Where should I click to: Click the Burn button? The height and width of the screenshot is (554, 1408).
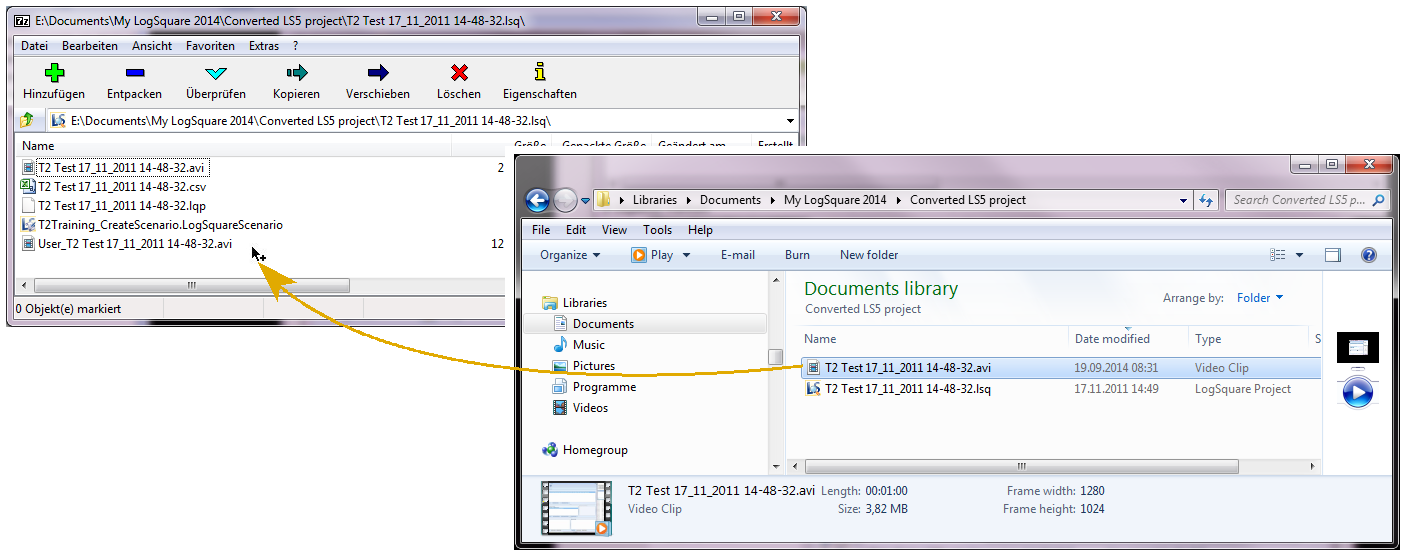click(x=797, y=255)
